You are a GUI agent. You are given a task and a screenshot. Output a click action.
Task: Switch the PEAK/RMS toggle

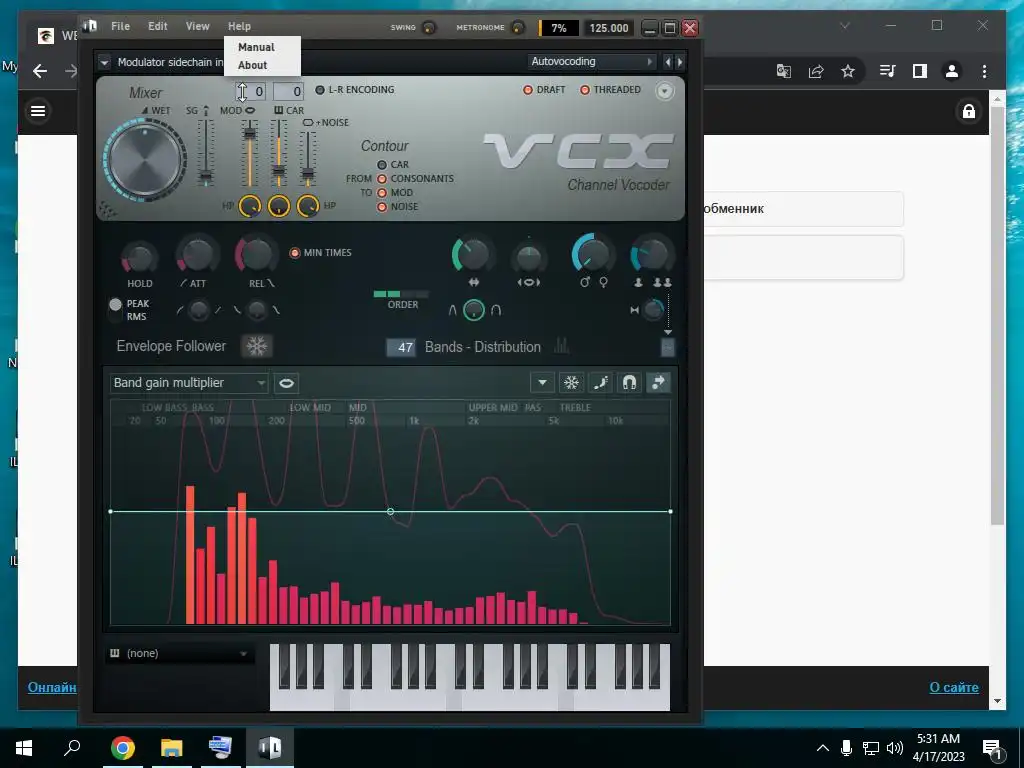tap(116, 310)
